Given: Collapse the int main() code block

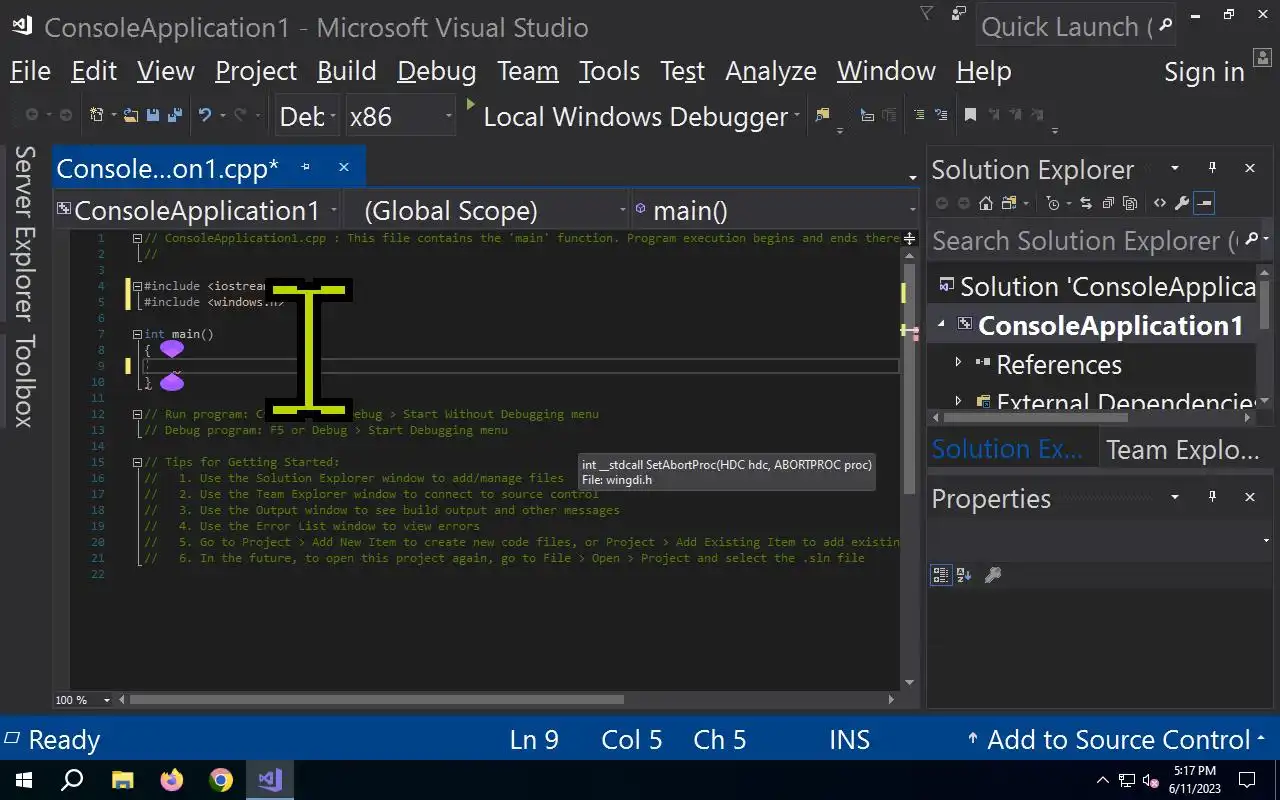Looking at the screenshot, I should click(x=137, y=334).
